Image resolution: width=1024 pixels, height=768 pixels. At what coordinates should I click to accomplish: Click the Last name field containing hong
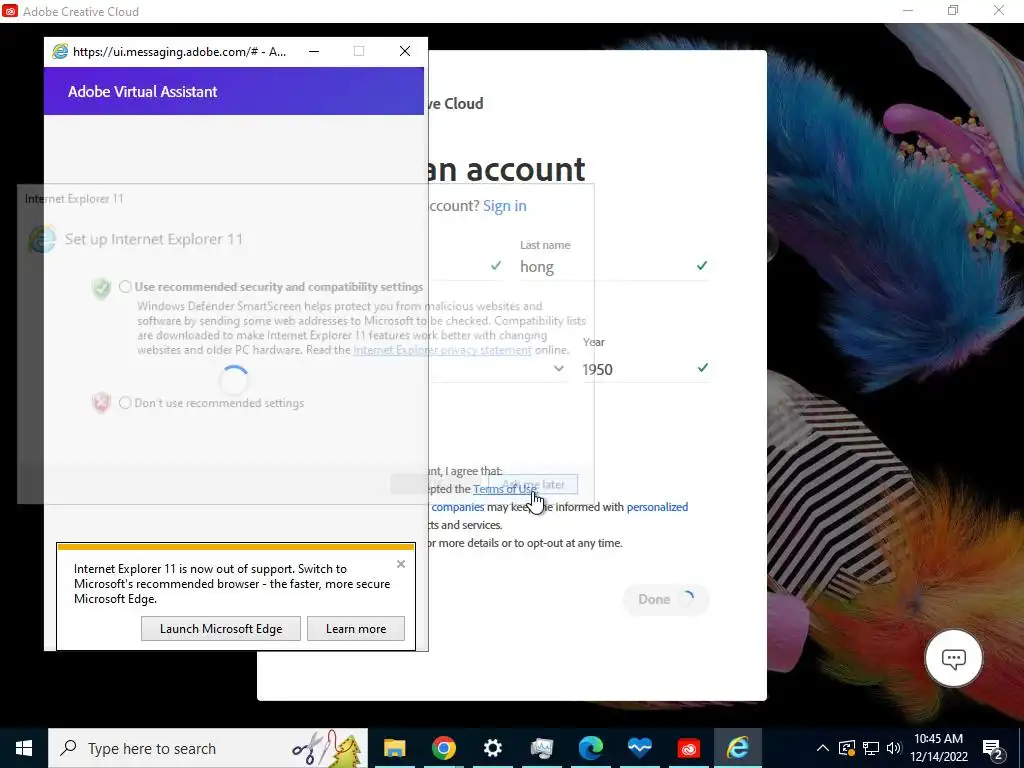(x=614, y=266)
